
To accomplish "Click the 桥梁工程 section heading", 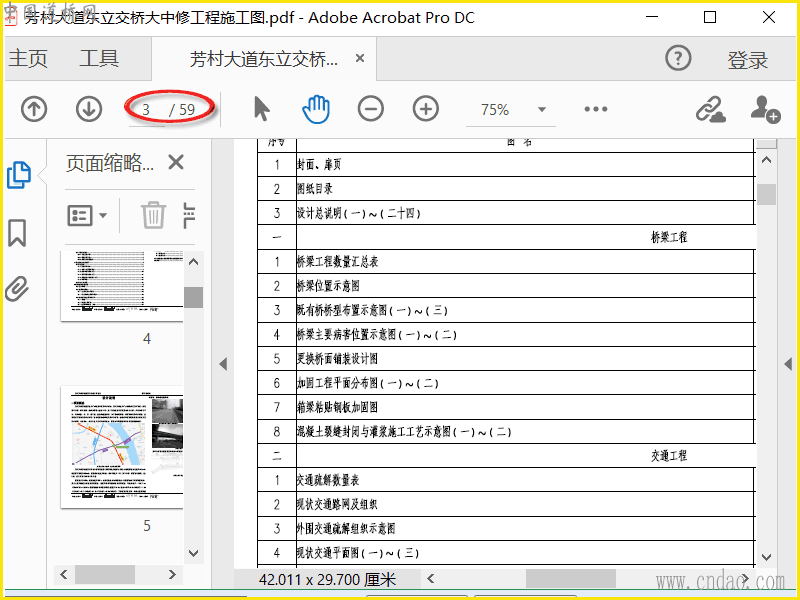I will [669, 237].
